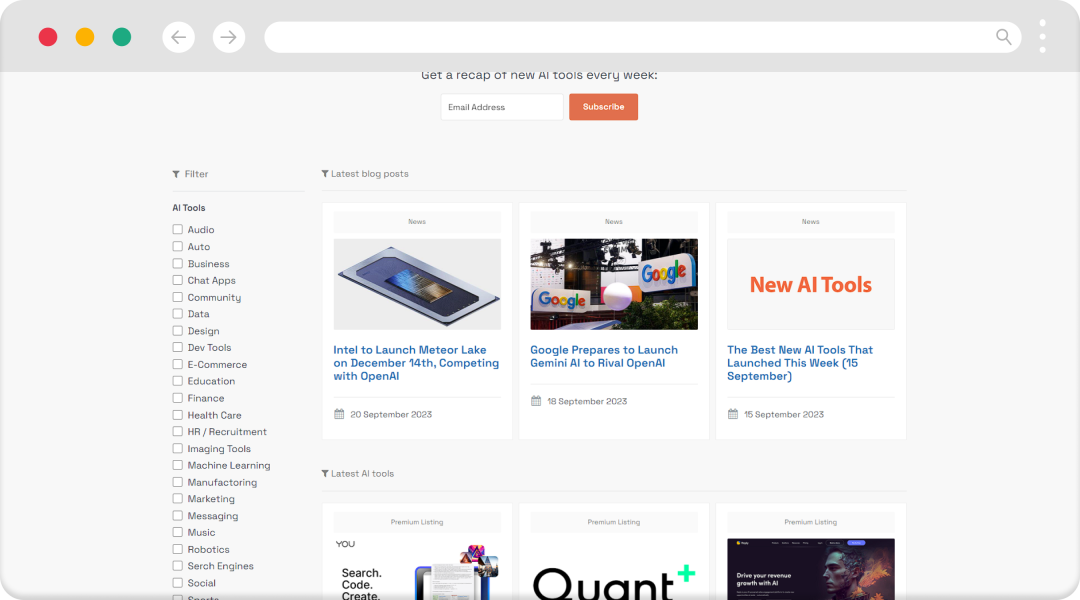Open the YOU Search Code Create listing image
Image resolution: width=1080 pixels, height=600 pixels.
point(417,570)
